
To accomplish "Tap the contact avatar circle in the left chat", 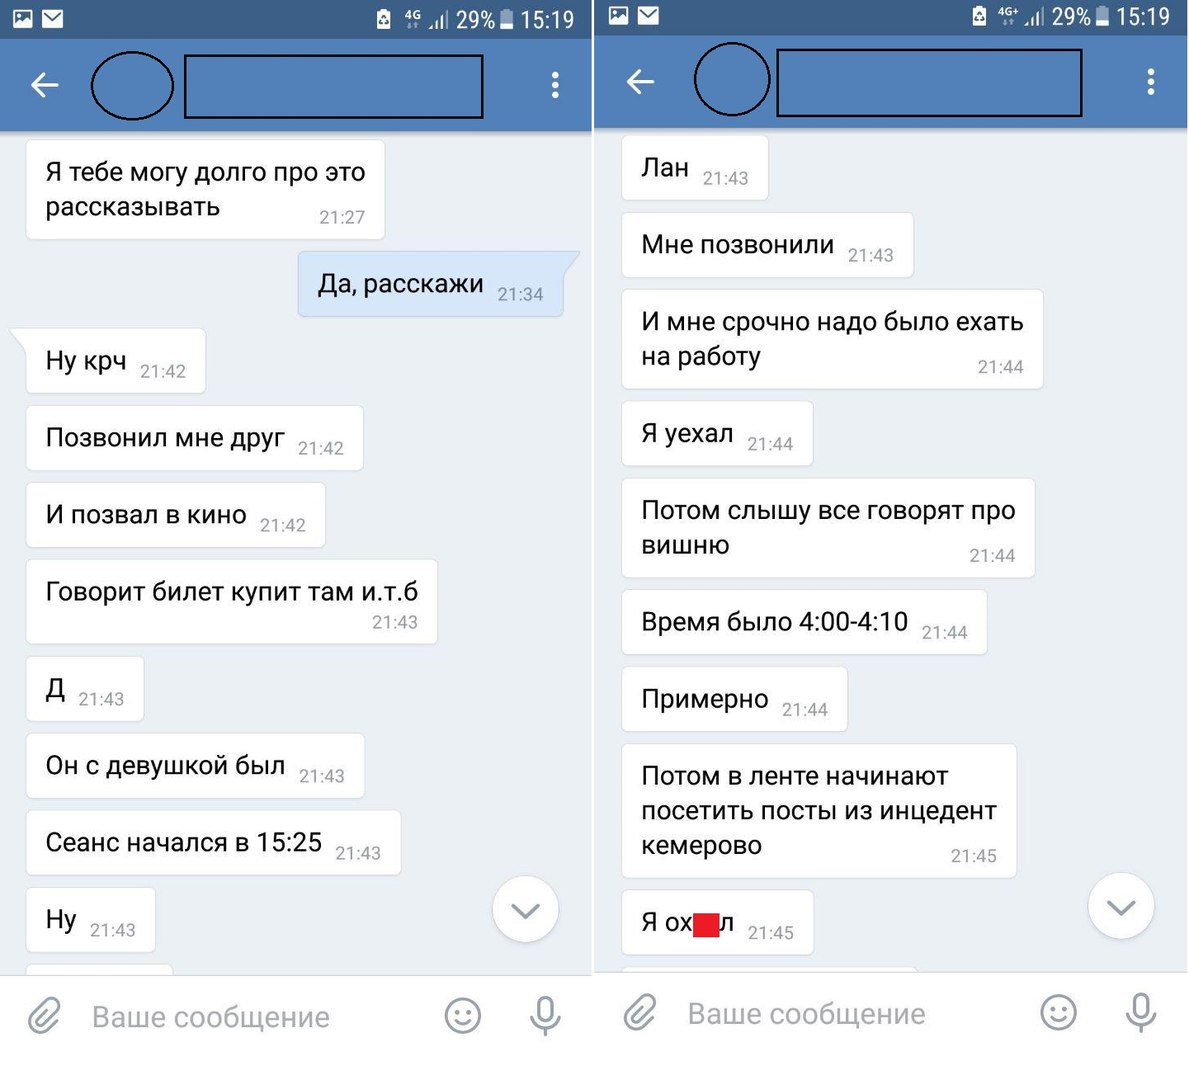I will coord(132,86).
